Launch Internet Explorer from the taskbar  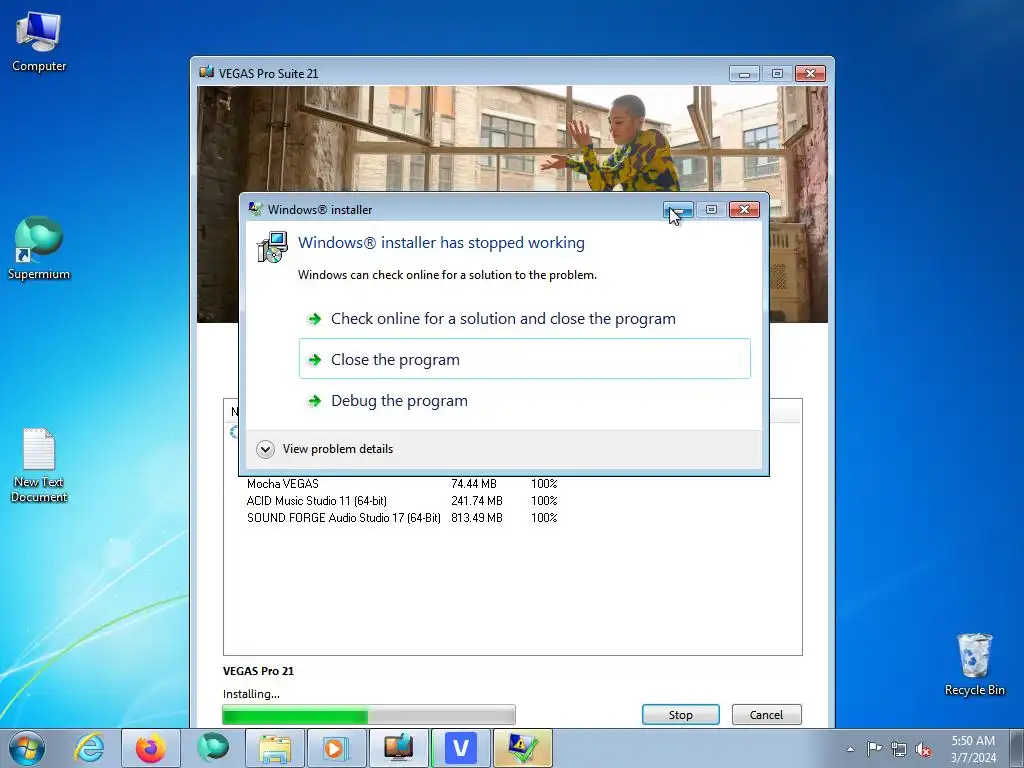pos(89,748)
